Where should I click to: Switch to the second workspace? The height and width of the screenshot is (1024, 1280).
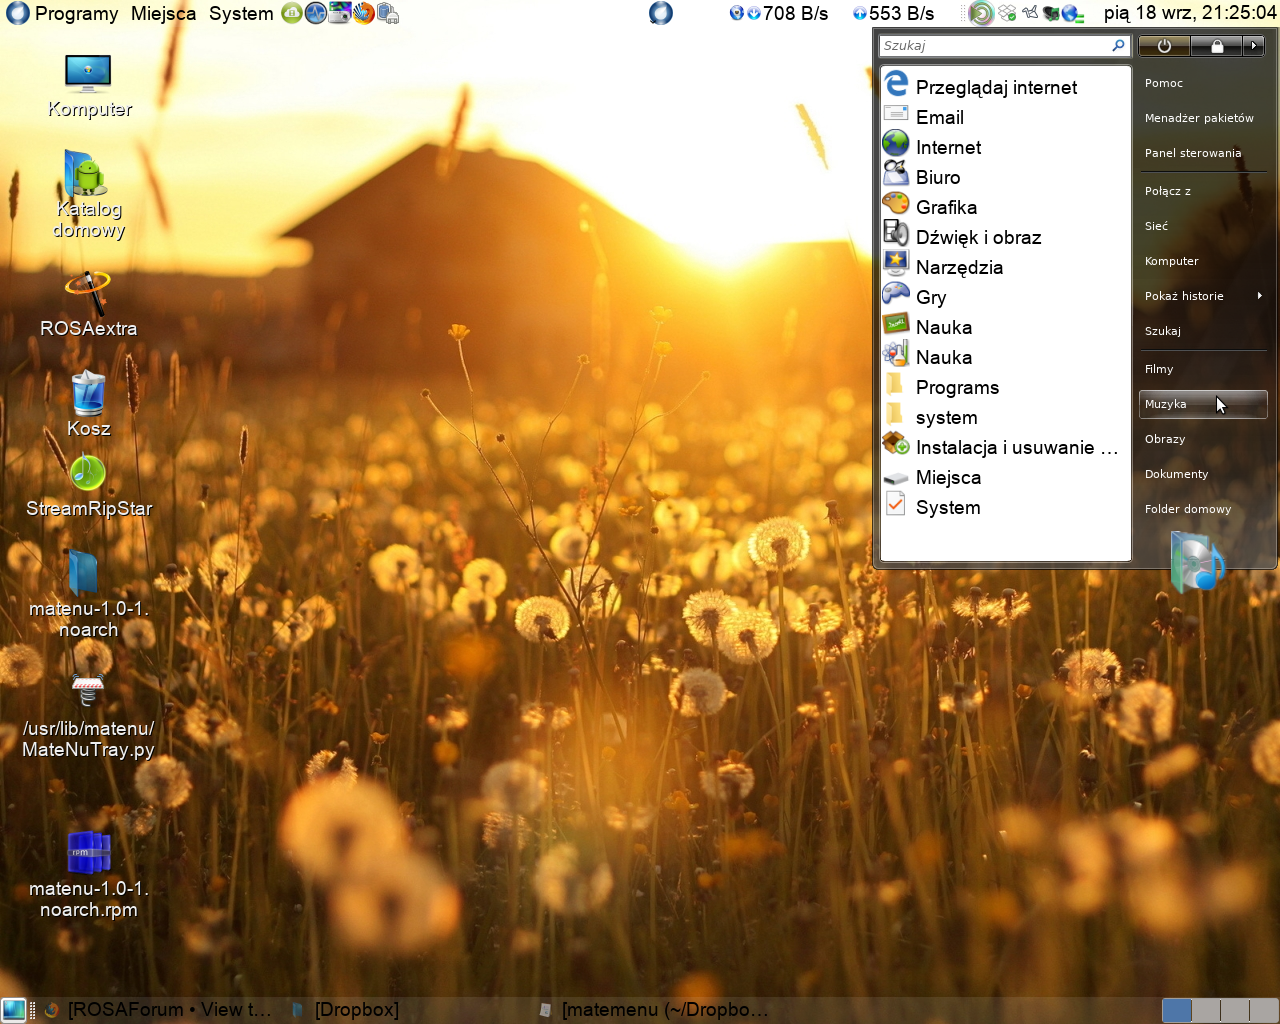point(1206,1010)
